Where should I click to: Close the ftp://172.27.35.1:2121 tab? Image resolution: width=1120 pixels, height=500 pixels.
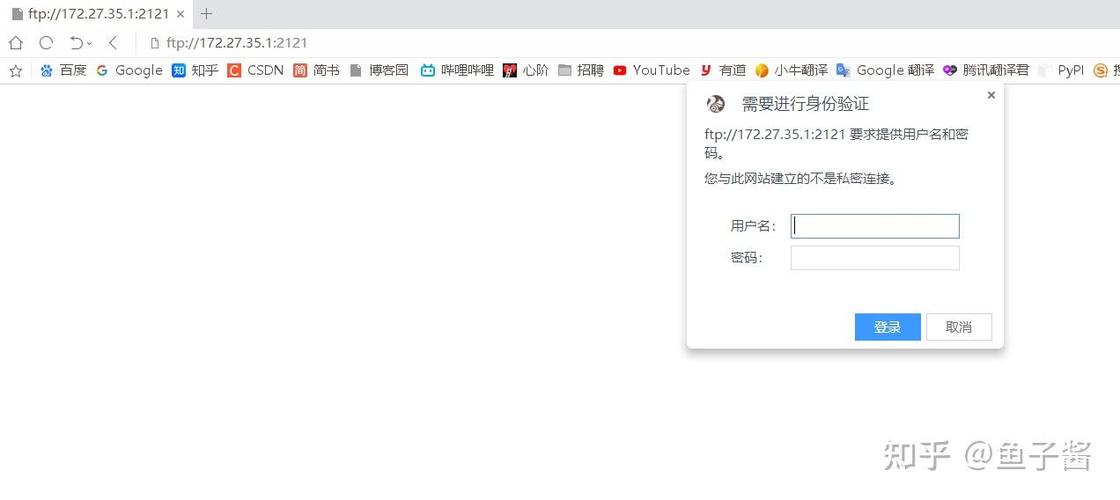point(180,14)
